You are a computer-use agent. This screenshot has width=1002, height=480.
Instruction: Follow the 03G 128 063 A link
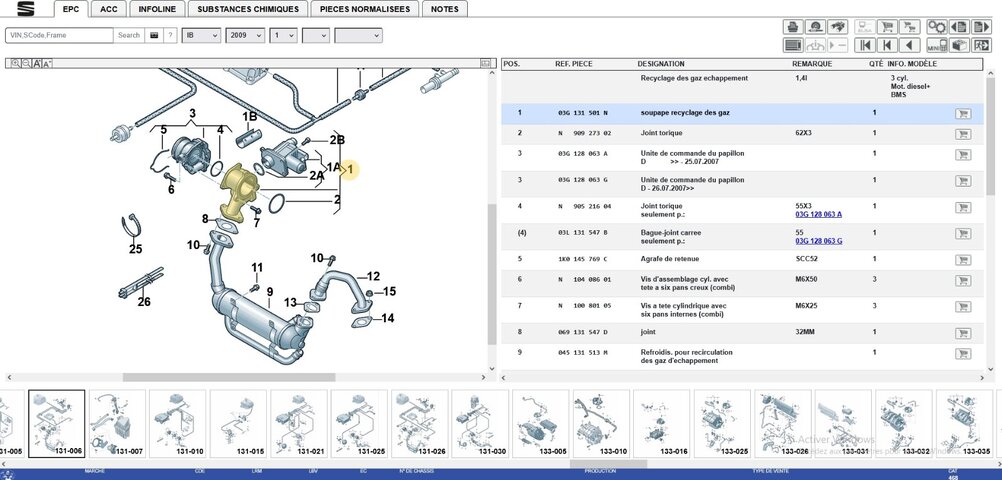[x=818, y=214]
